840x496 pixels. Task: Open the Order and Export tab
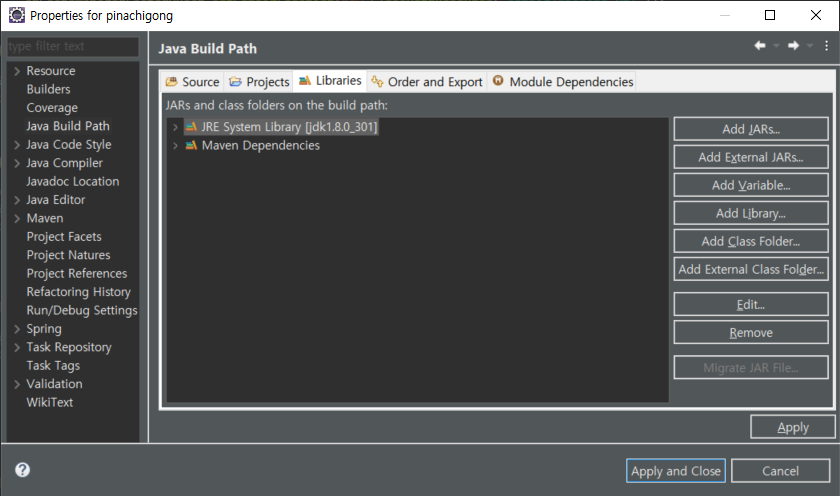(x=427, y=81)
